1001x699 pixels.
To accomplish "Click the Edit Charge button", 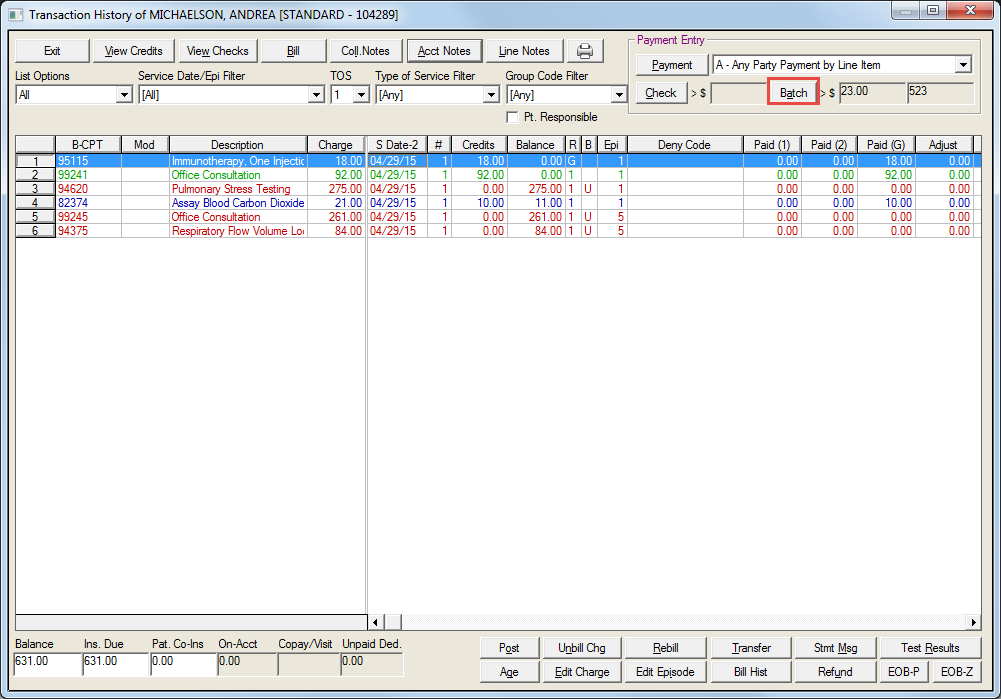I will point(582,672).
